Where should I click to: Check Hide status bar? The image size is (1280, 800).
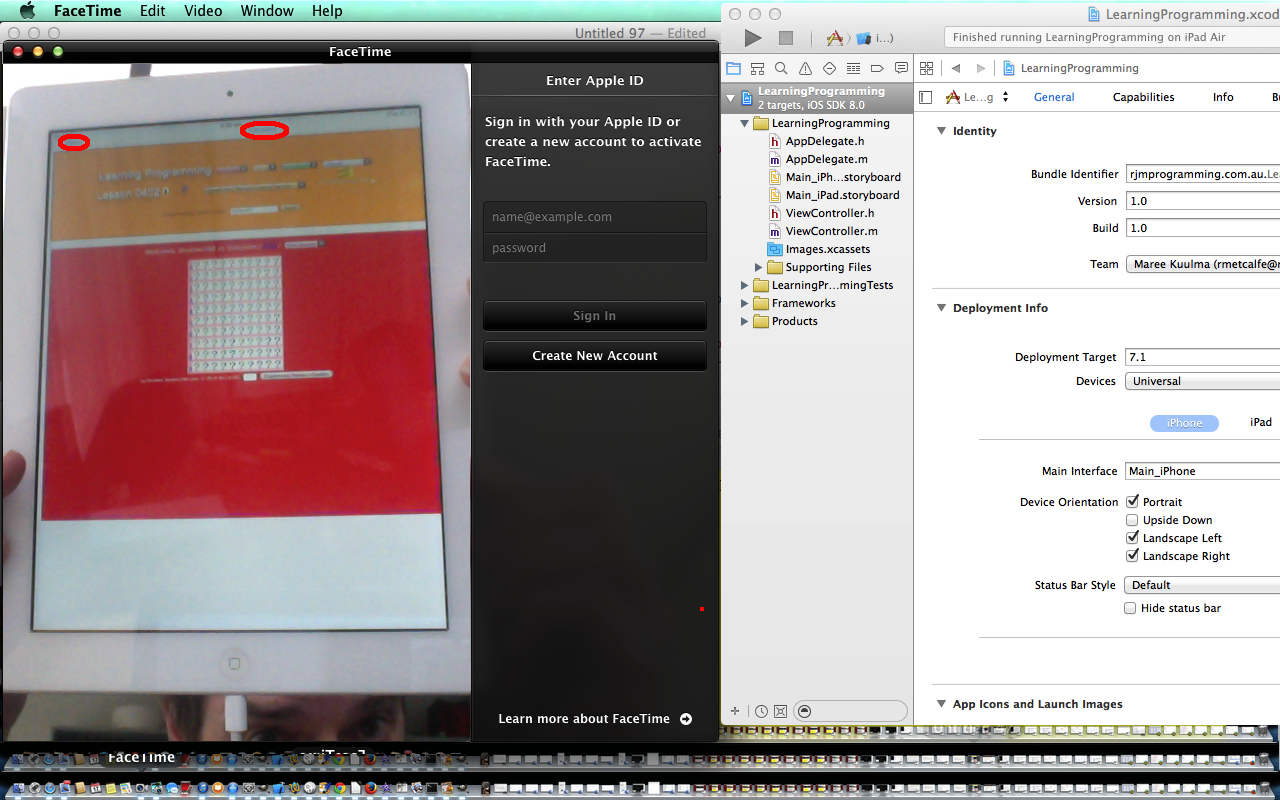pos(1130,608)
